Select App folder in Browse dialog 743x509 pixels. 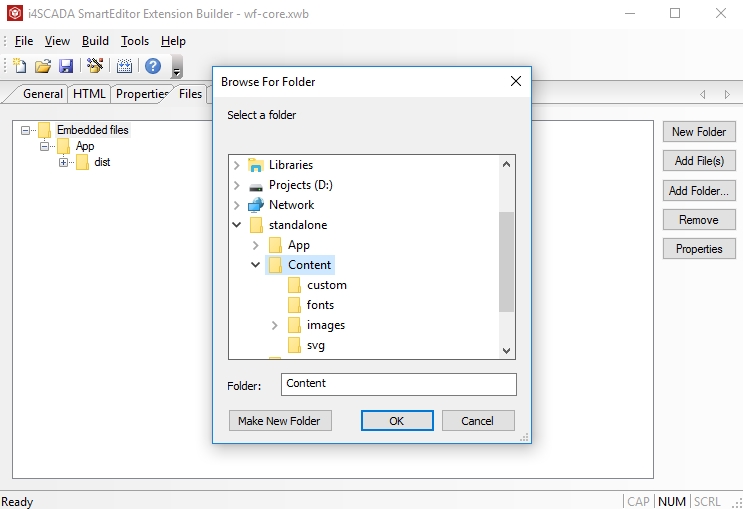tap(299, 245)
